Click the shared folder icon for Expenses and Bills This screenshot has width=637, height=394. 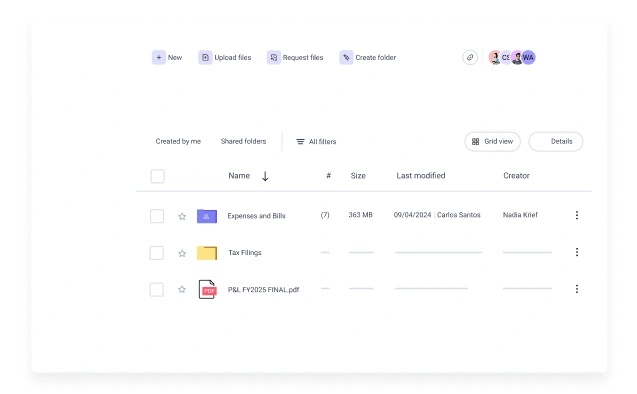point(207,216)
